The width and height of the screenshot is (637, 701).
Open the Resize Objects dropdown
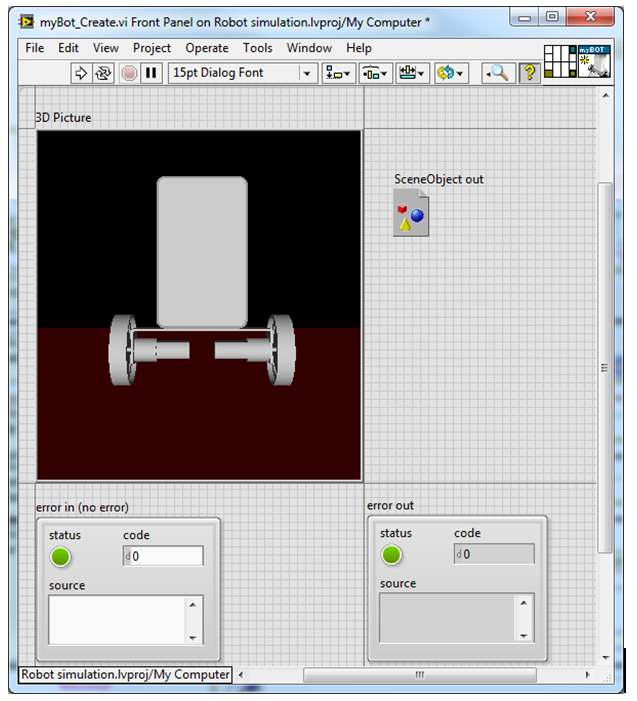(413, 73)
